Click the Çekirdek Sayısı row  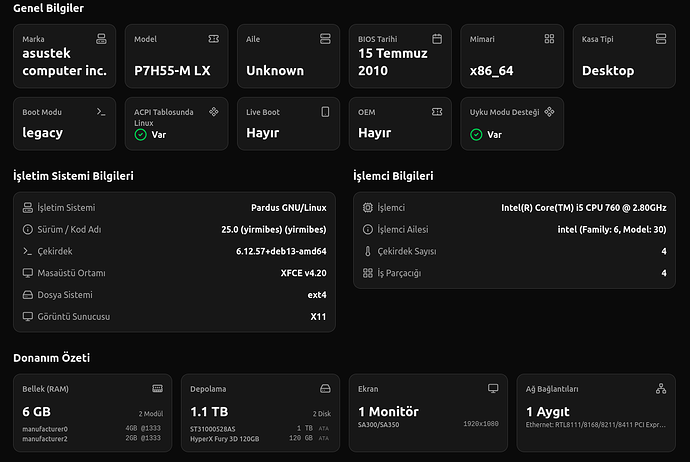(x=515, y=251)
